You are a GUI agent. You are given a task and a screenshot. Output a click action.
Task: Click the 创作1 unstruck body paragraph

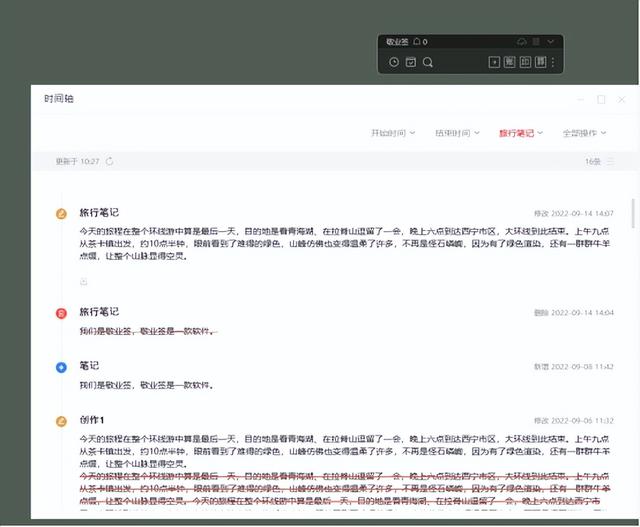(344, 451)
